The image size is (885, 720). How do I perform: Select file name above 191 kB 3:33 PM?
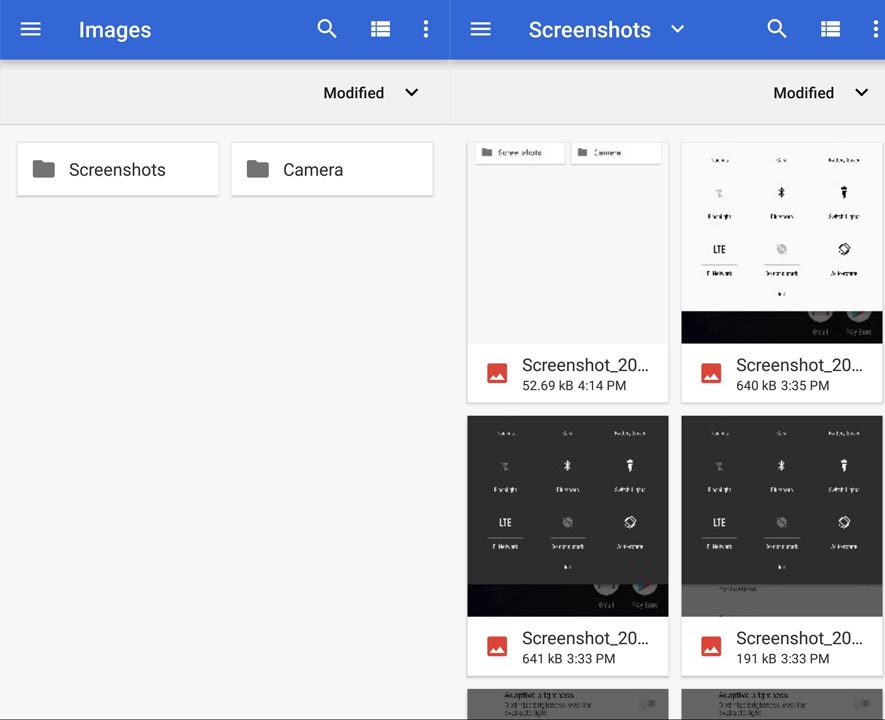coord(799,638)
